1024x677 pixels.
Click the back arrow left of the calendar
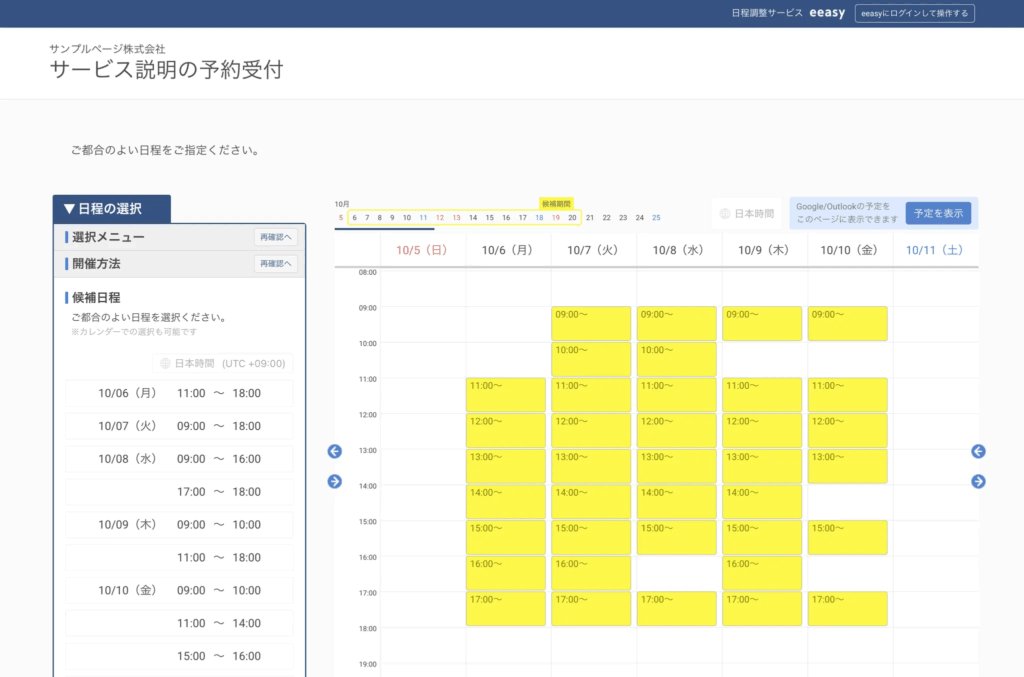[335, 451]
